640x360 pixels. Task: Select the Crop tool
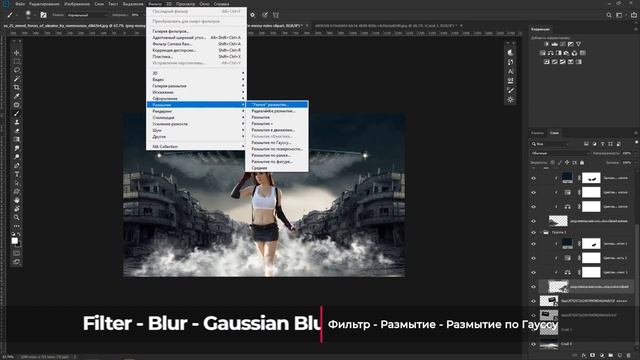click(17, 87)
